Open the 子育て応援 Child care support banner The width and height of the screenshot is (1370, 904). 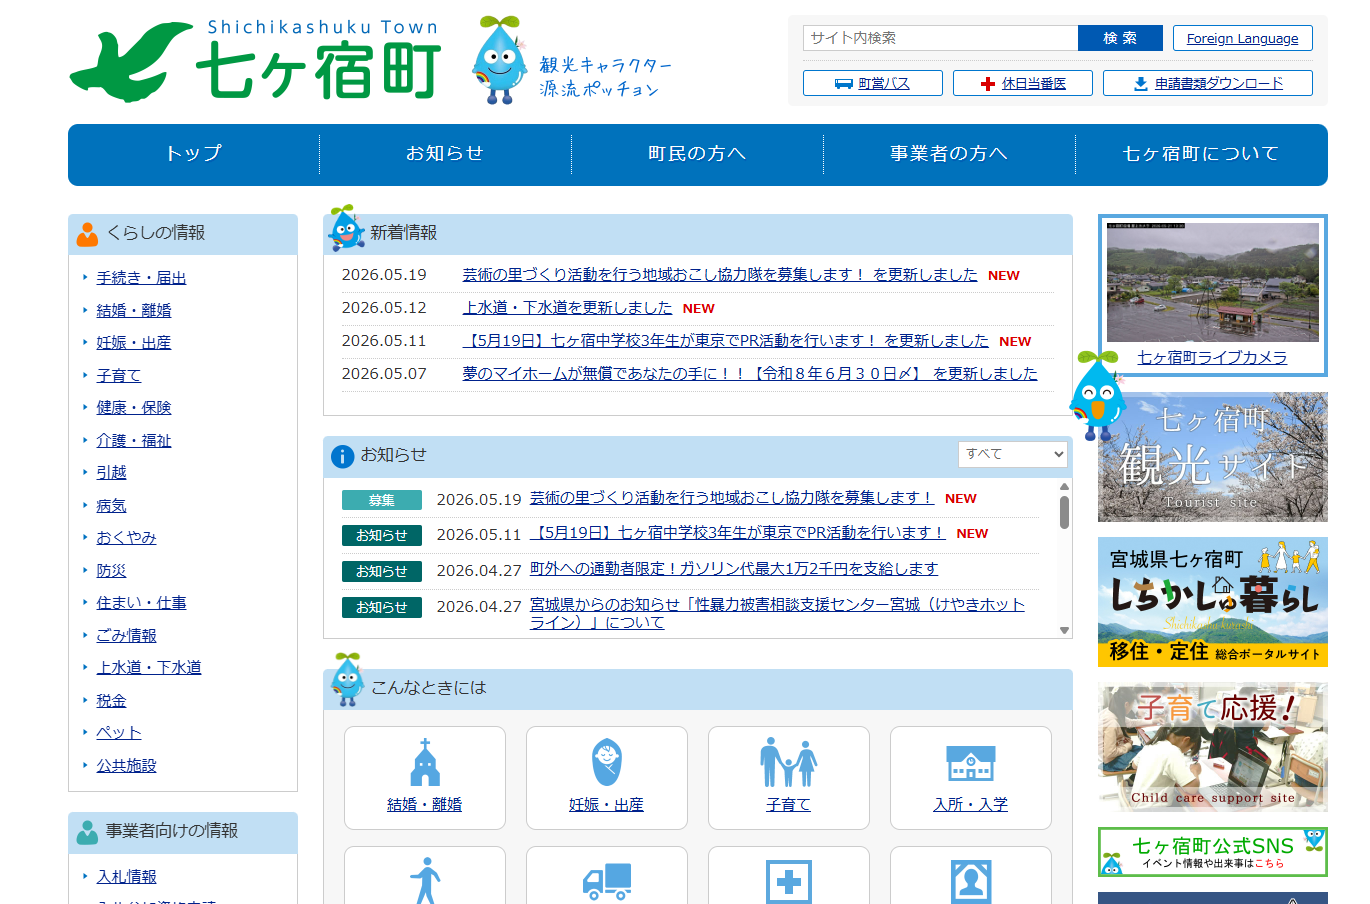1213,747
